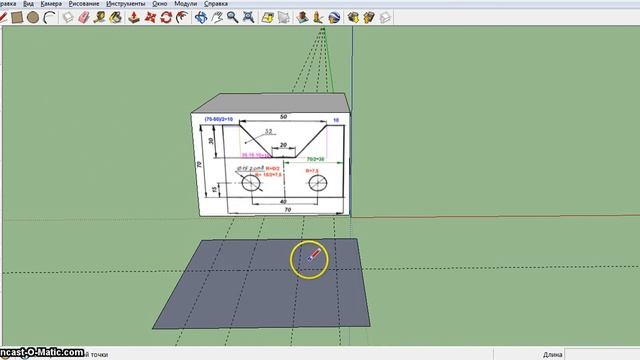This screenshot has width=640, height=360.
Task: Open the Рисование menu
Action: (x=84, y=4)
